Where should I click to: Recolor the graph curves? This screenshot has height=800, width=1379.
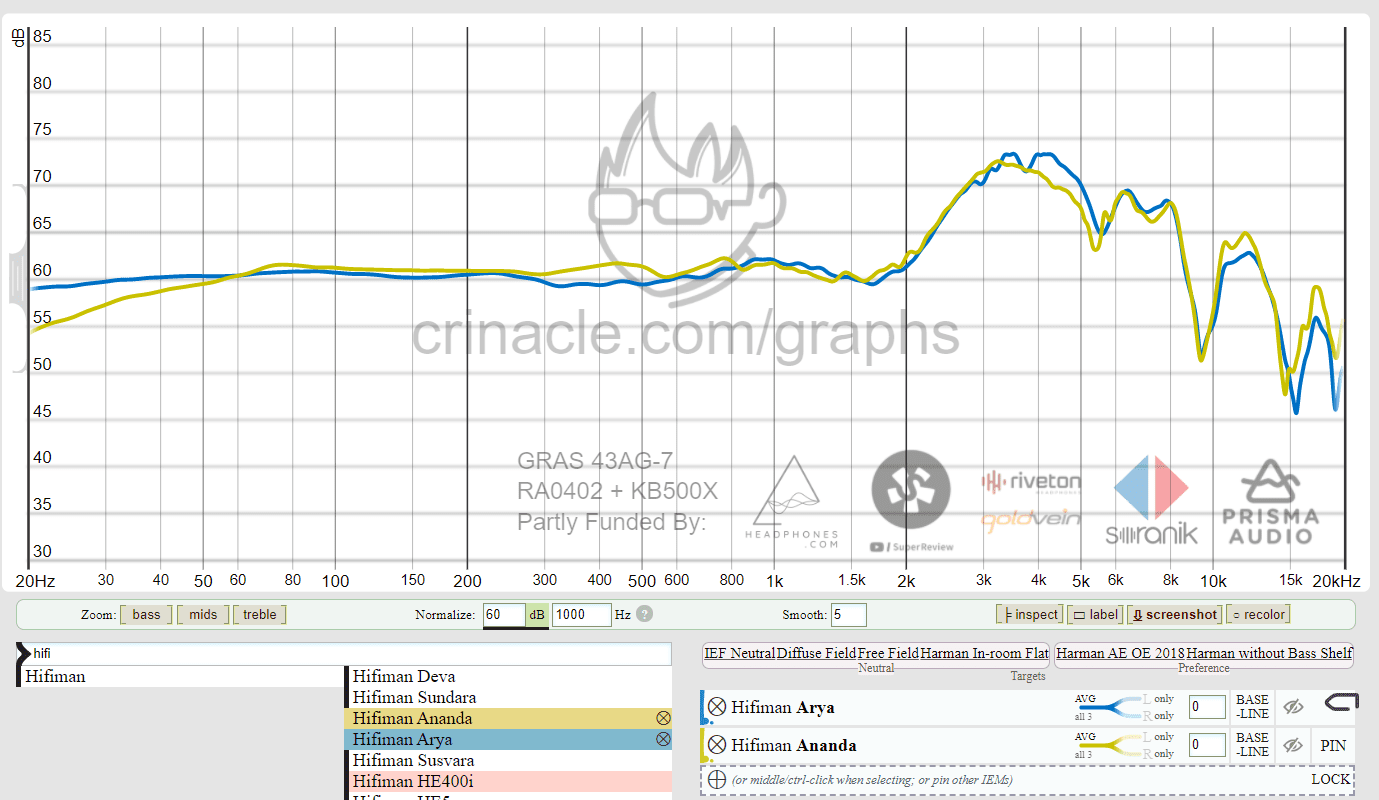point(1258,614)
